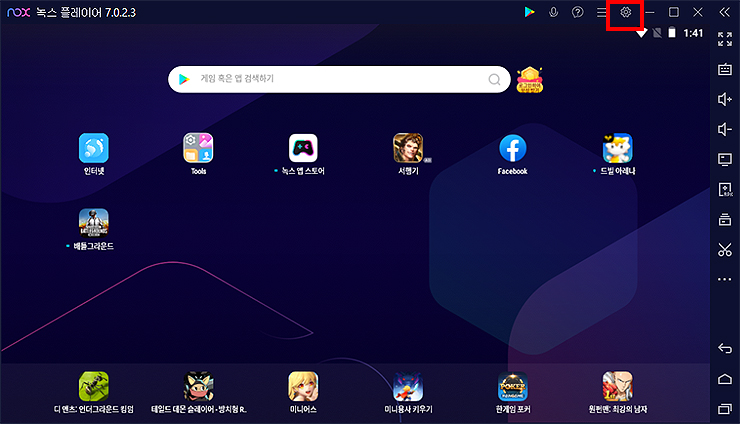Open the Google Play icon in title bar
The height and width of the screenshot is (424, 740).
(x=530, y=12)
